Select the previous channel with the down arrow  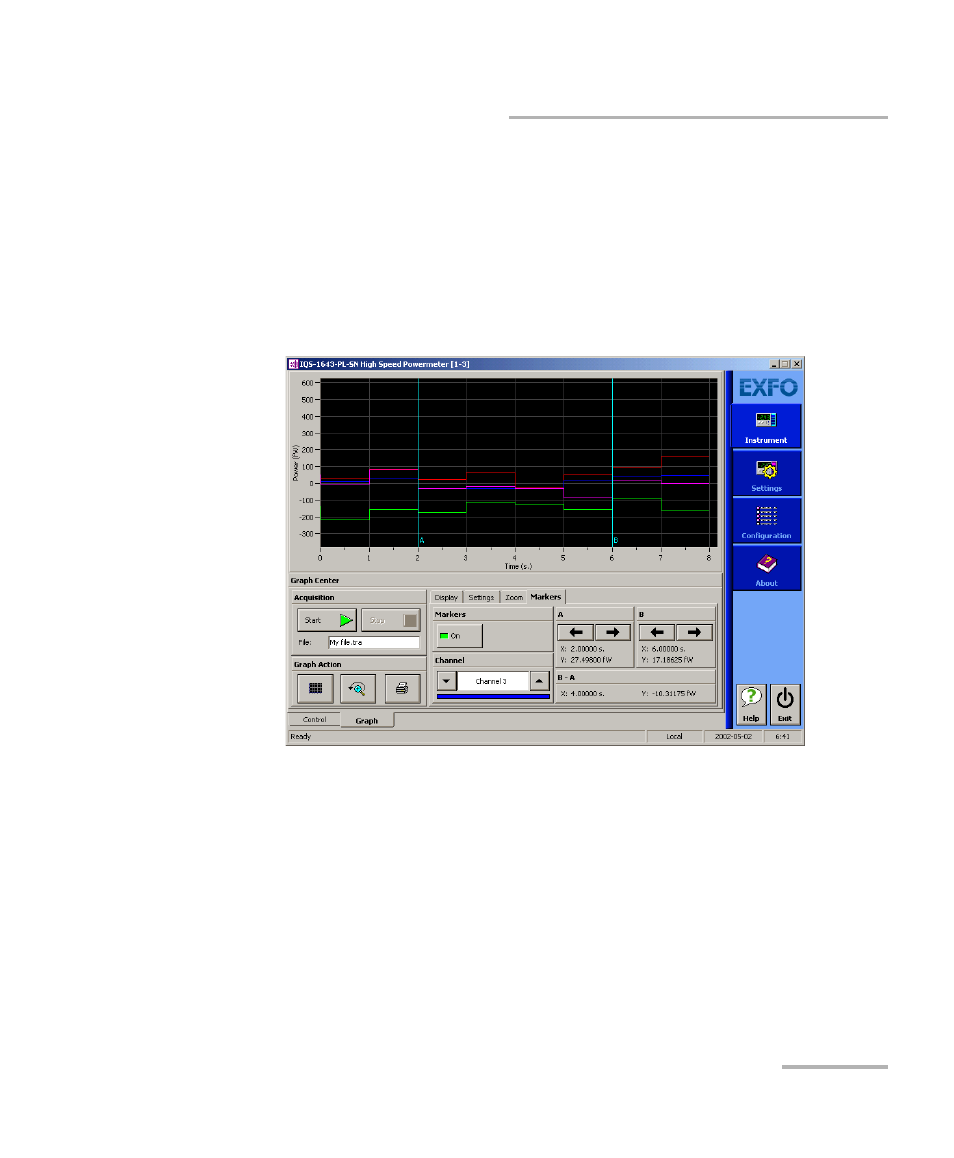click(447, 681)
